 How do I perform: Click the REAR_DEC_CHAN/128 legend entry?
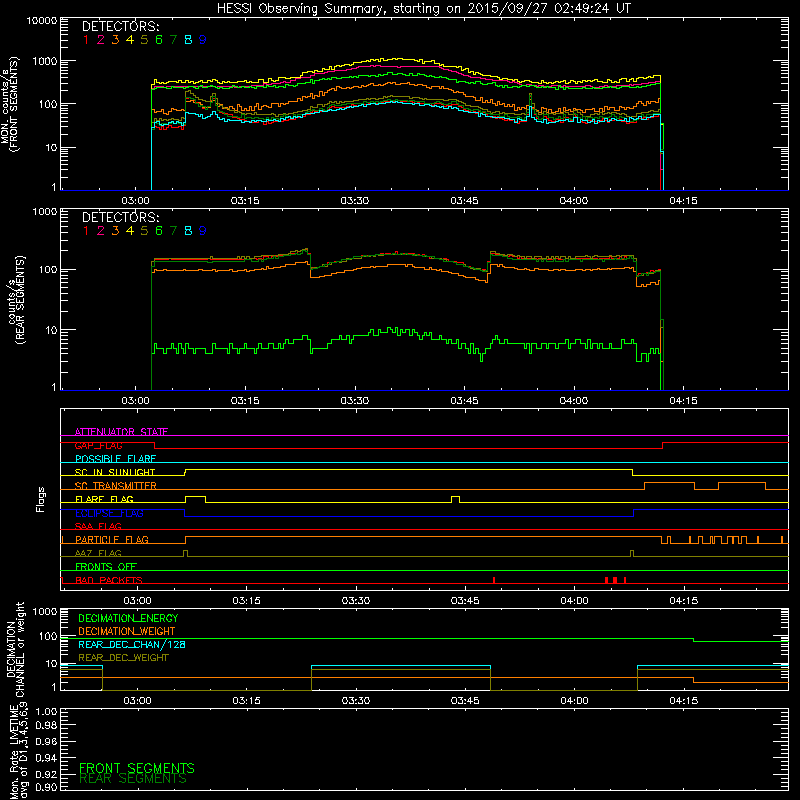(x=132, y=644)
